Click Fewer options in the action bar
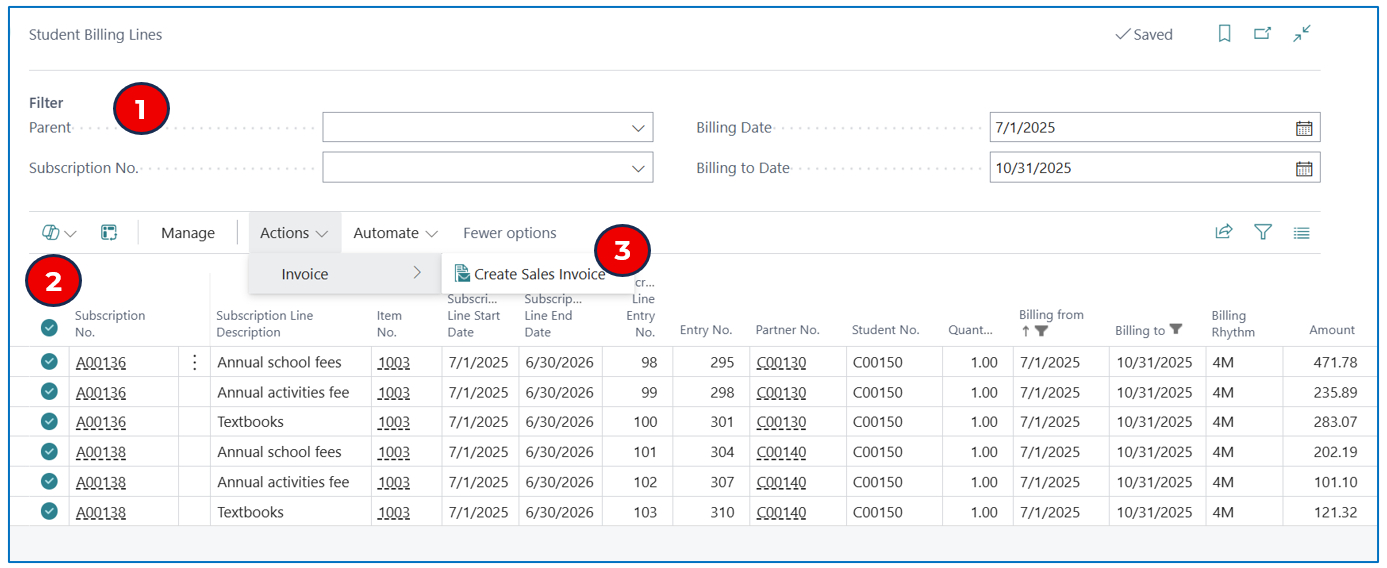This screenshot has height=568, width=1387. point(510,233)
